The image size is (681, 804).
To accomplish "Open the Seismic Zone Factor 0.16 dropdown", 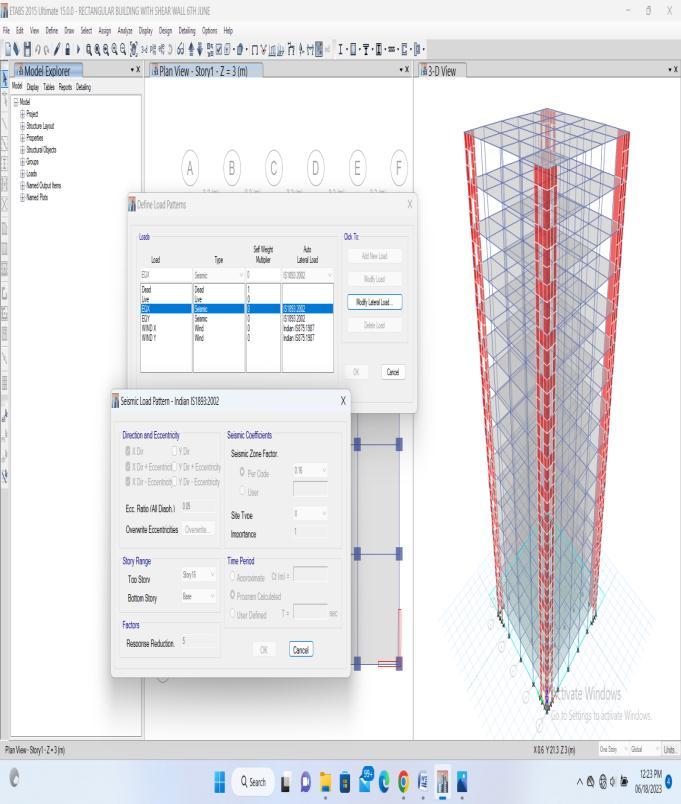I will (x=310, y=470).
